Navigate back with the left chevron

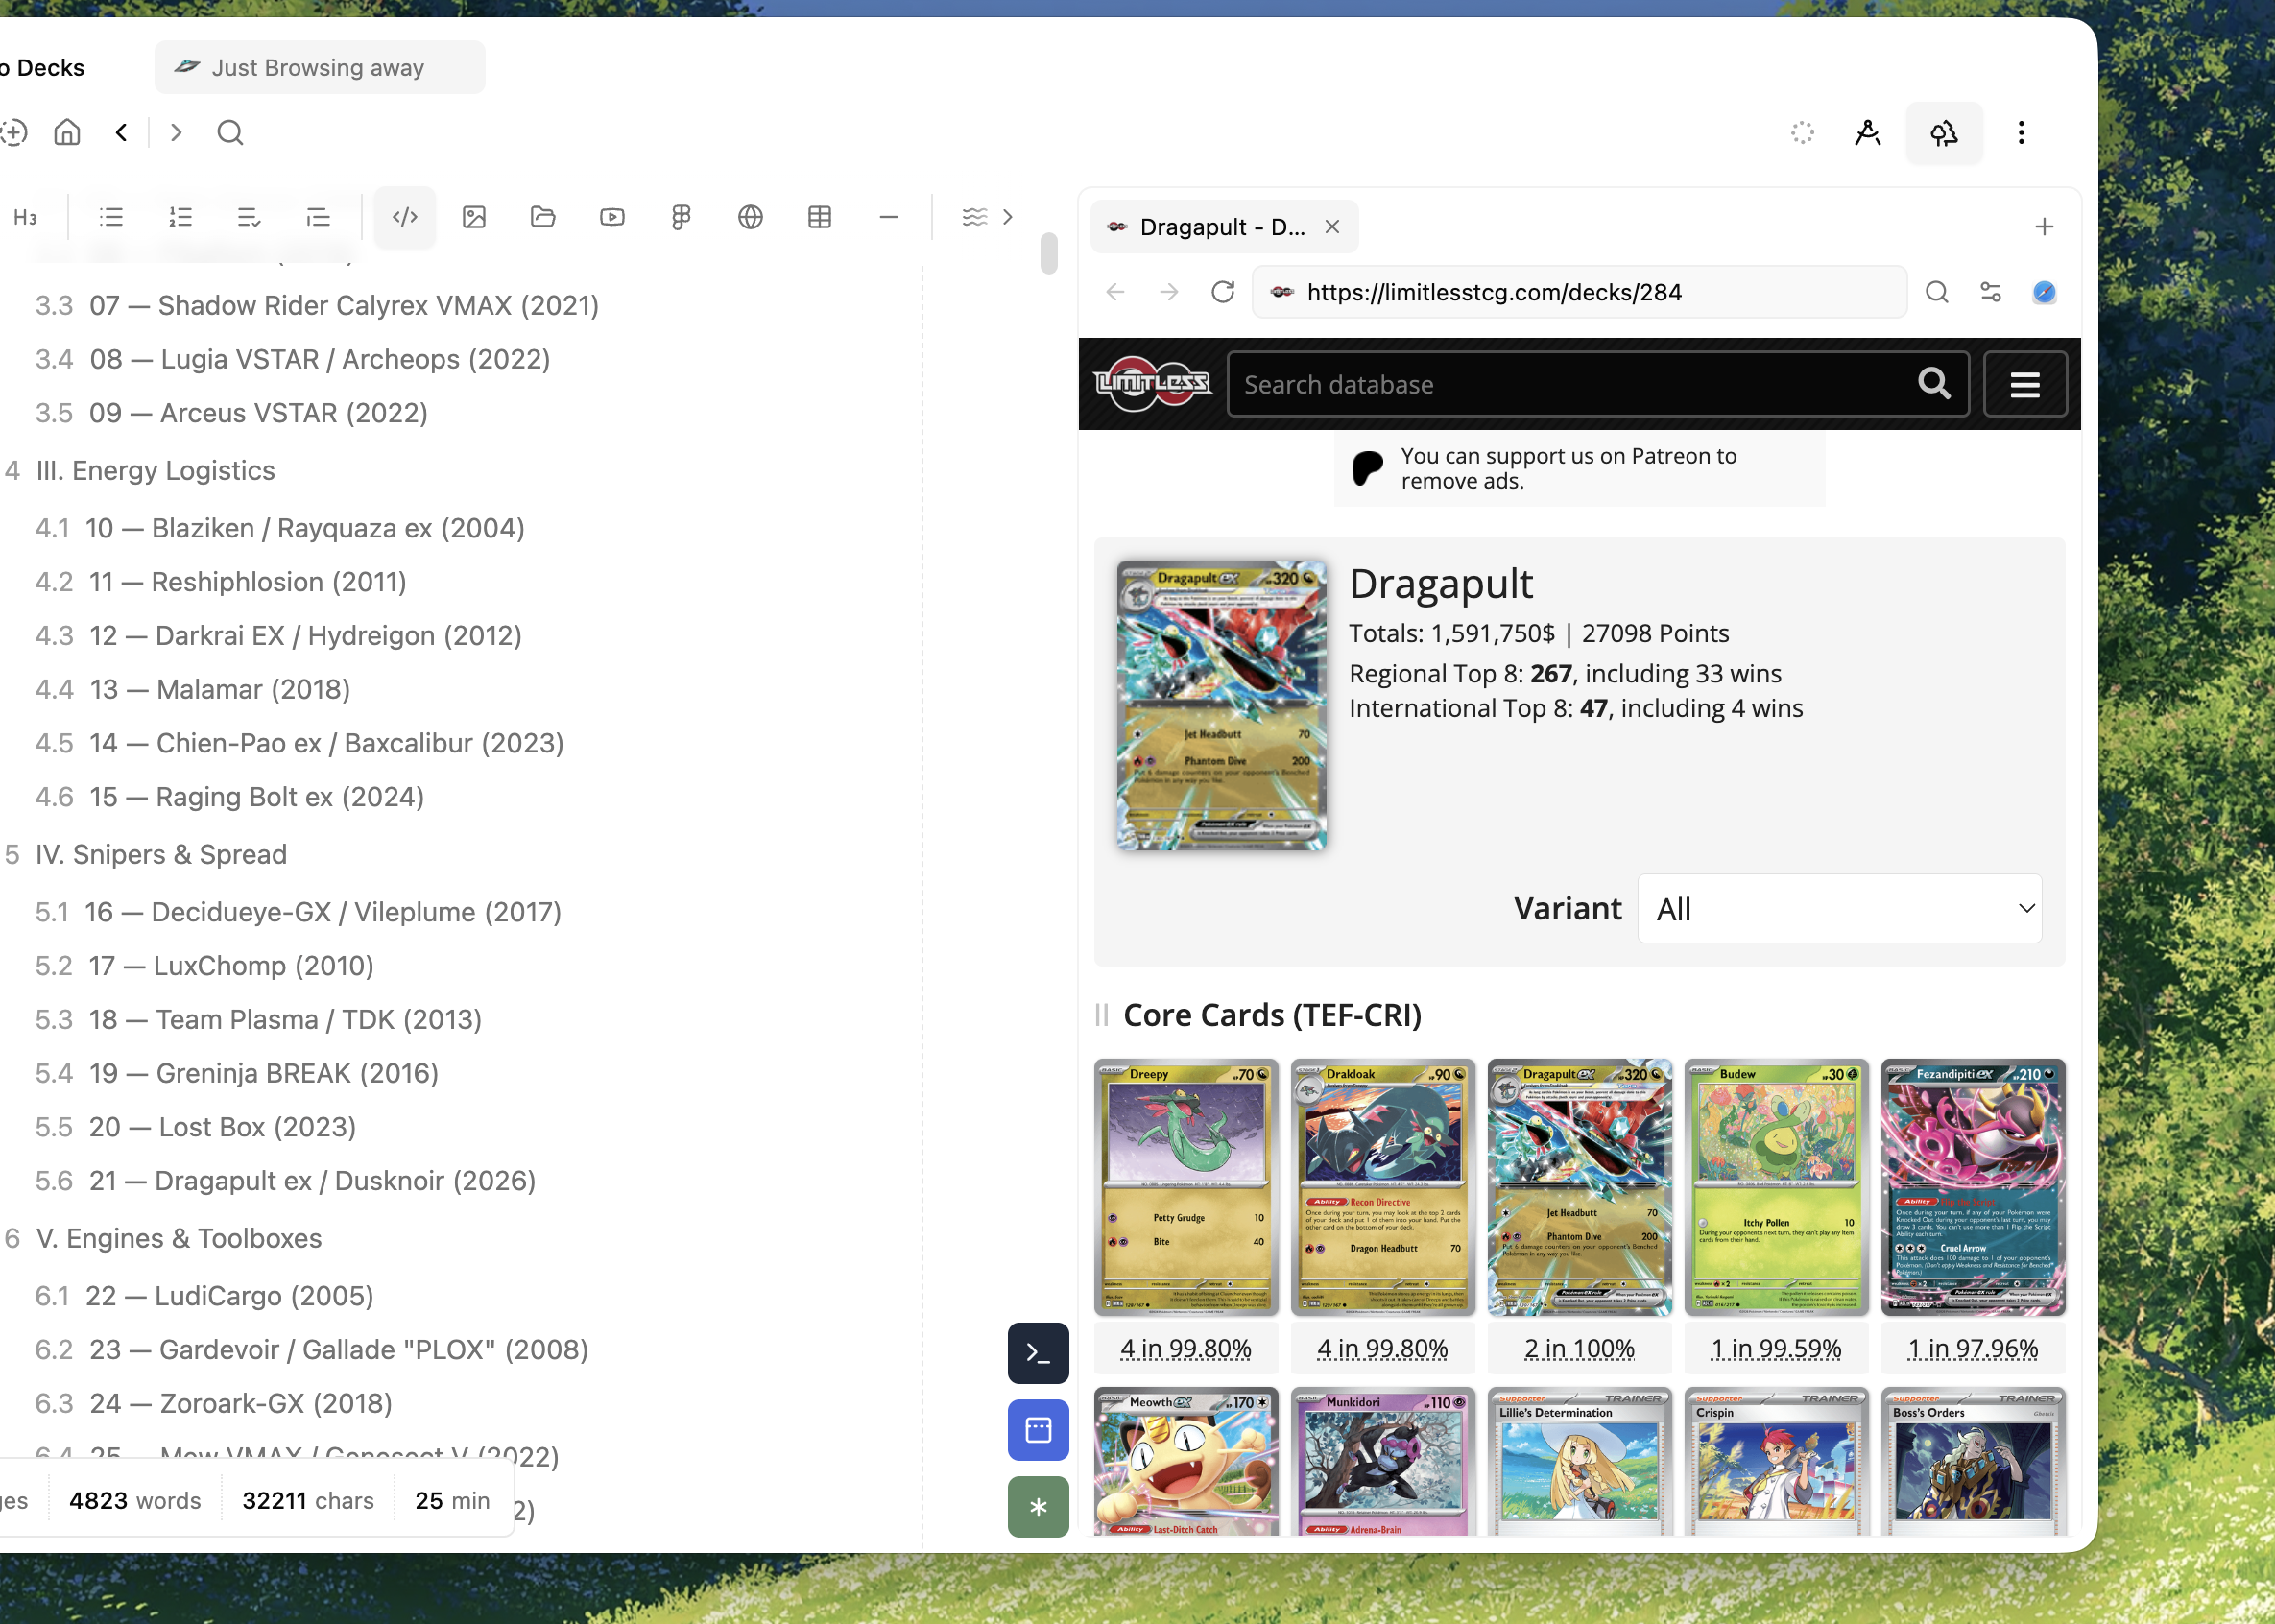point(121,132)
